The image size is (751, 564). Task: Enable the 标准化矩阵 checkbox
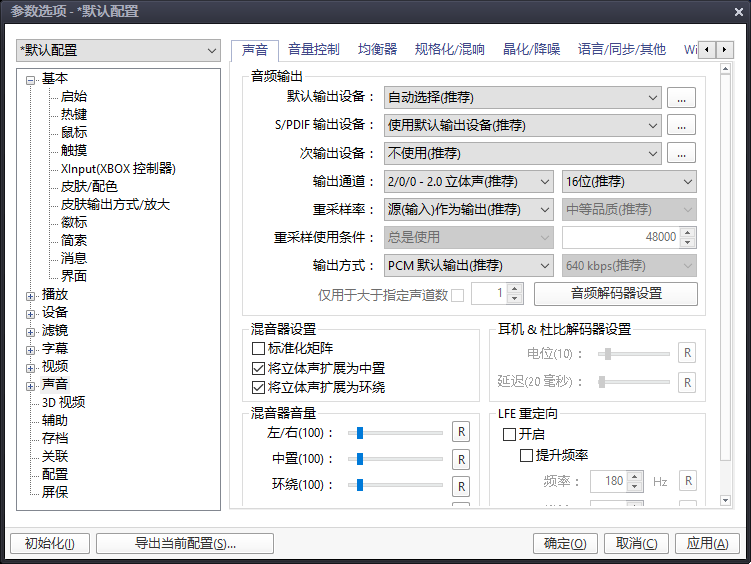pyautogui.click(x=258, y=349)
